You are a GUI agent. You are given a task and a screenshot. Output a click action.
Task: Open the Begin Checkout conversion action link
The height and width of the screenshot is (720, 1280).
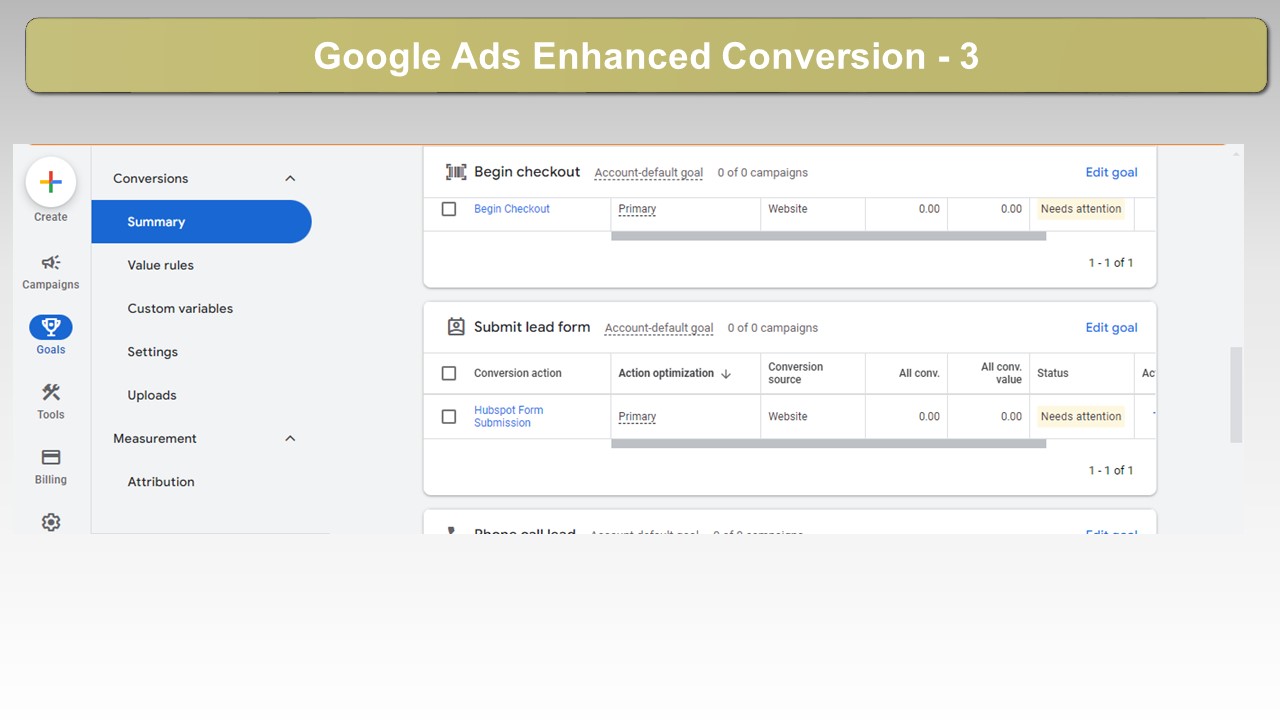pos(512,209)
